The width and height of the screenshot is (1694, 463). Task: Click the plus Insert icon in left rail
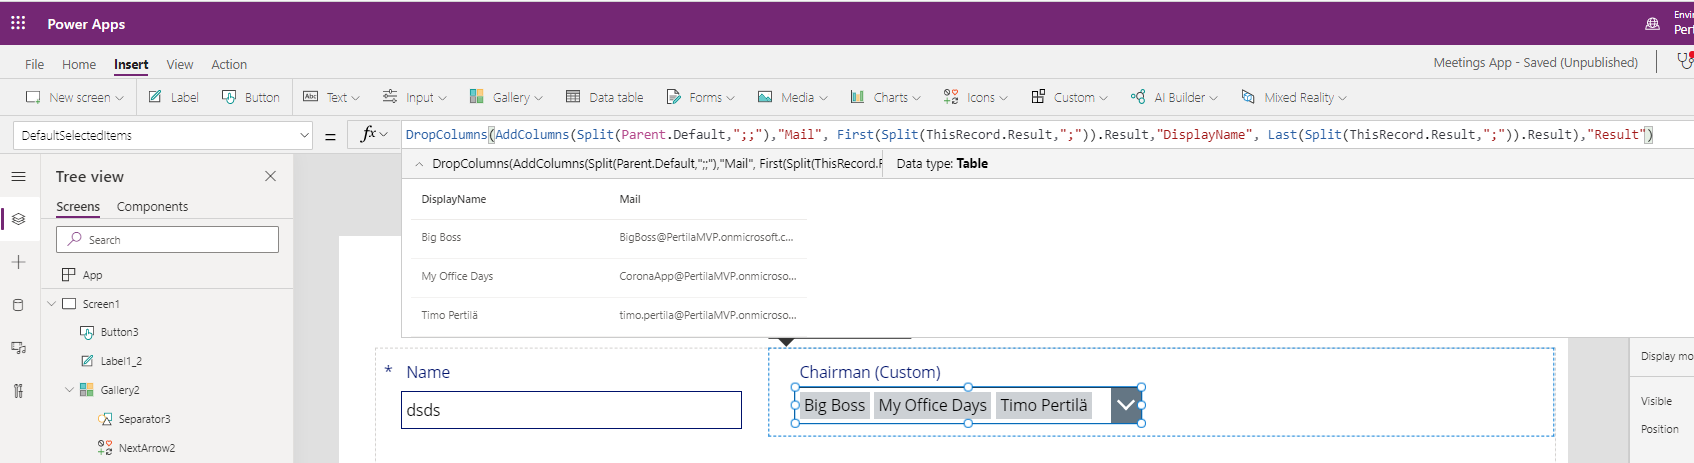18,262
